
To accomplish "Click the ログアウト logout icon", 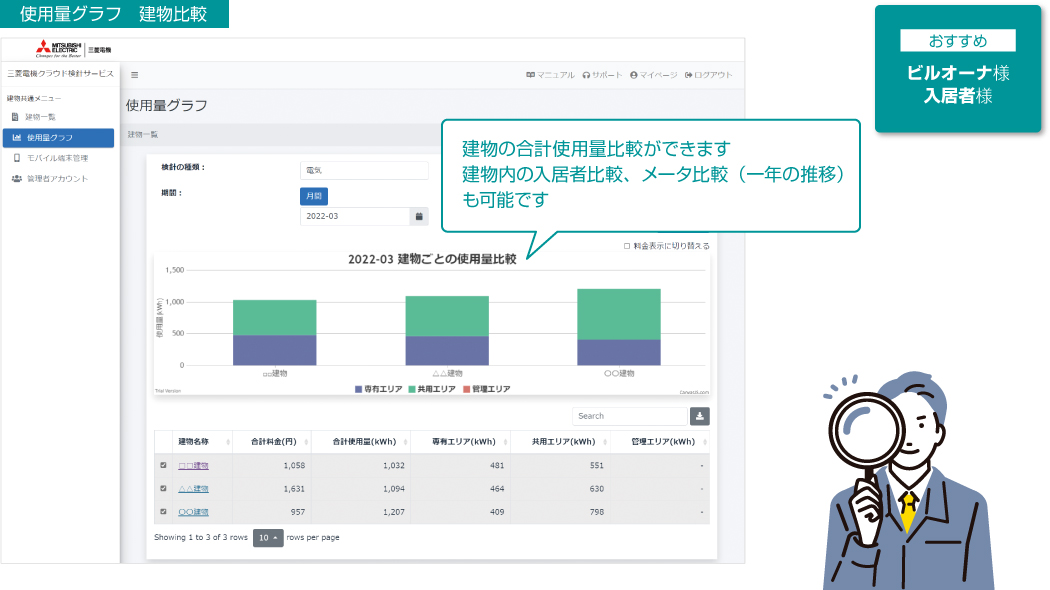I will [x=689, y=75].
